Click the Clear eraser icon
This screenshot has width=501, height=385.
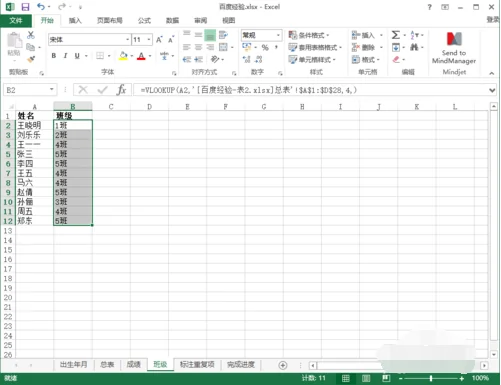[x=396, y=59]
